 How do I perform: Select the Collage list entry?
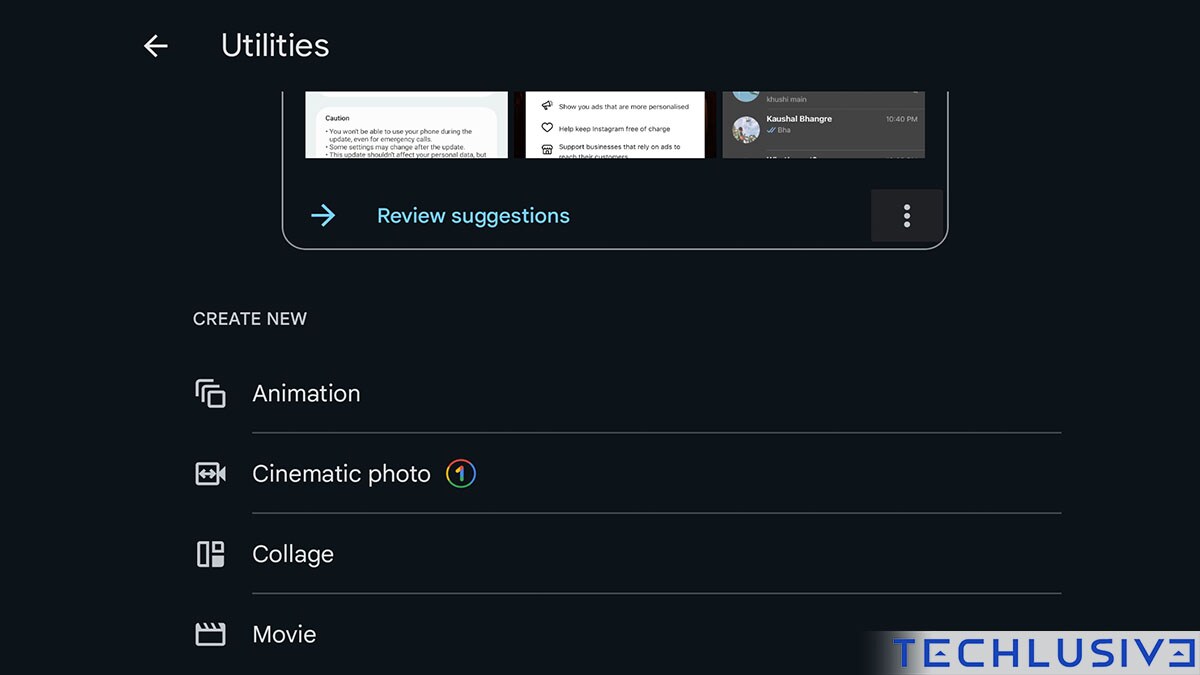coord(293,554)
